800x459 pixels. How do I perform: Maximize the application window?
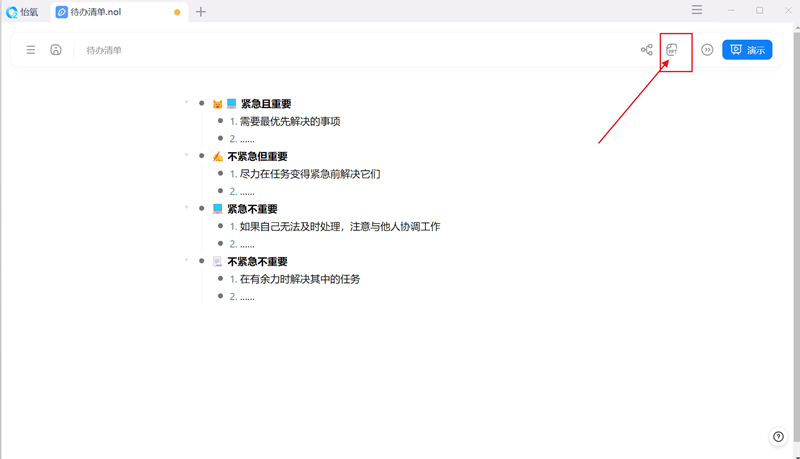[x=760, y=10]
